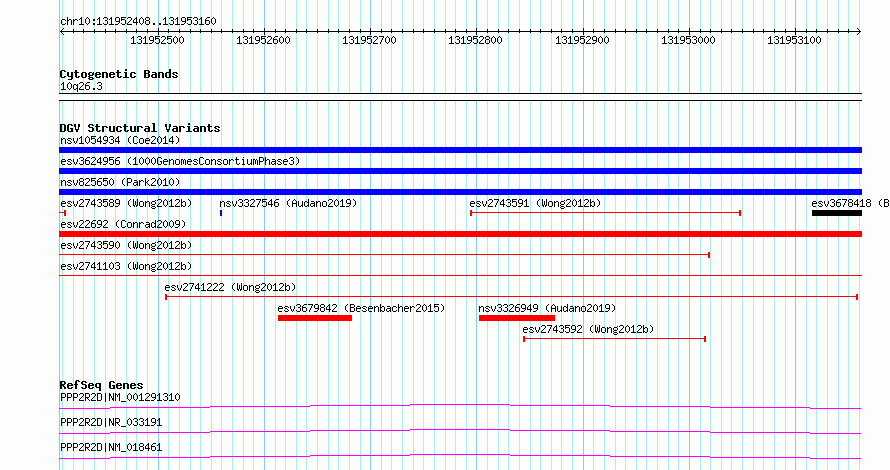Open the esv2743592 (Wong2012b) label

point(588,329)
